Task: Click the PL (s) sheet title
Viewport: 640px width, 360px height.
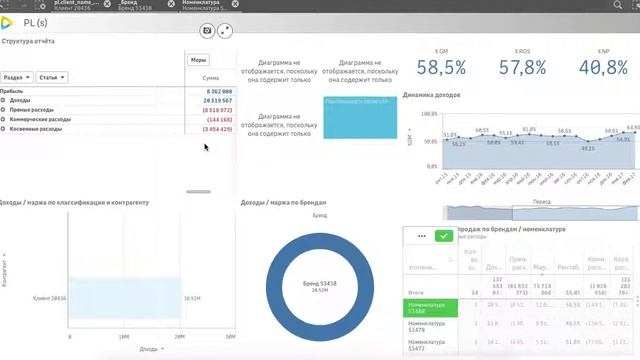Action: [x=36, y=23]
